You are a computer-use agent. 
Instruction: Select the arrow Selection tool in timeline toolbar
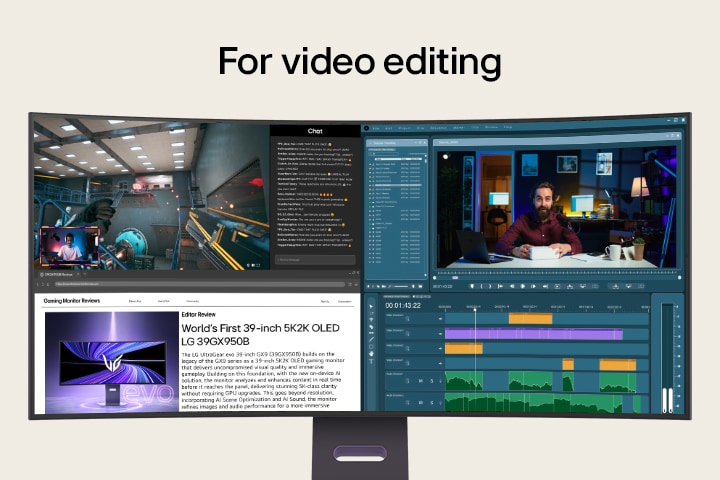(x=371, y=306)
